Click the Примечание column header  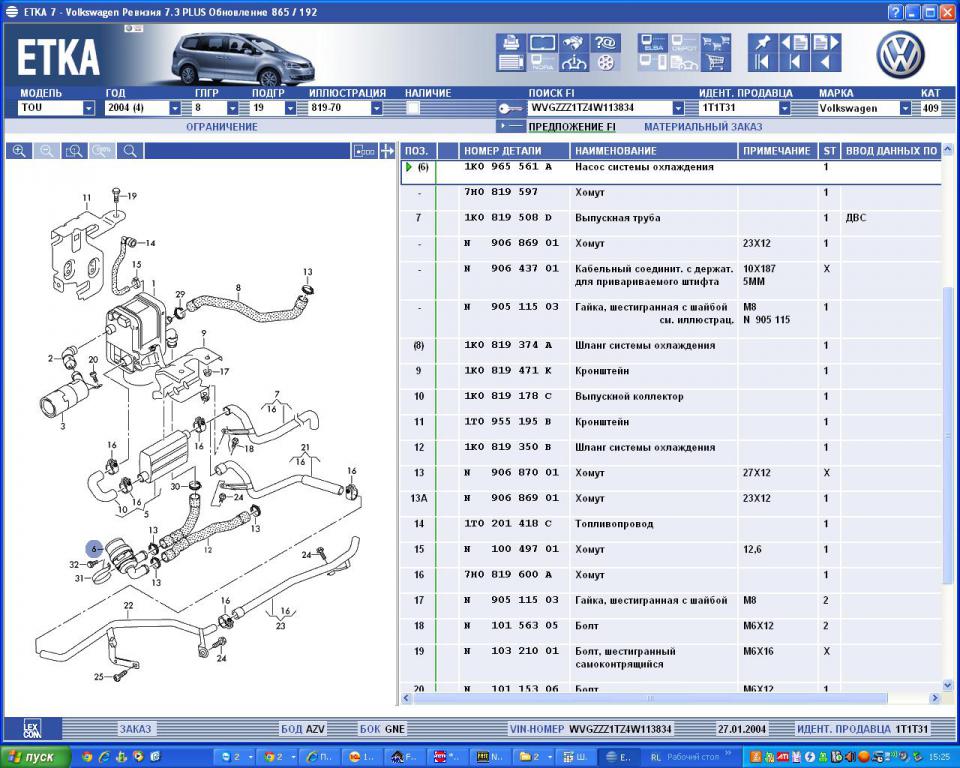tap(777, 151)
